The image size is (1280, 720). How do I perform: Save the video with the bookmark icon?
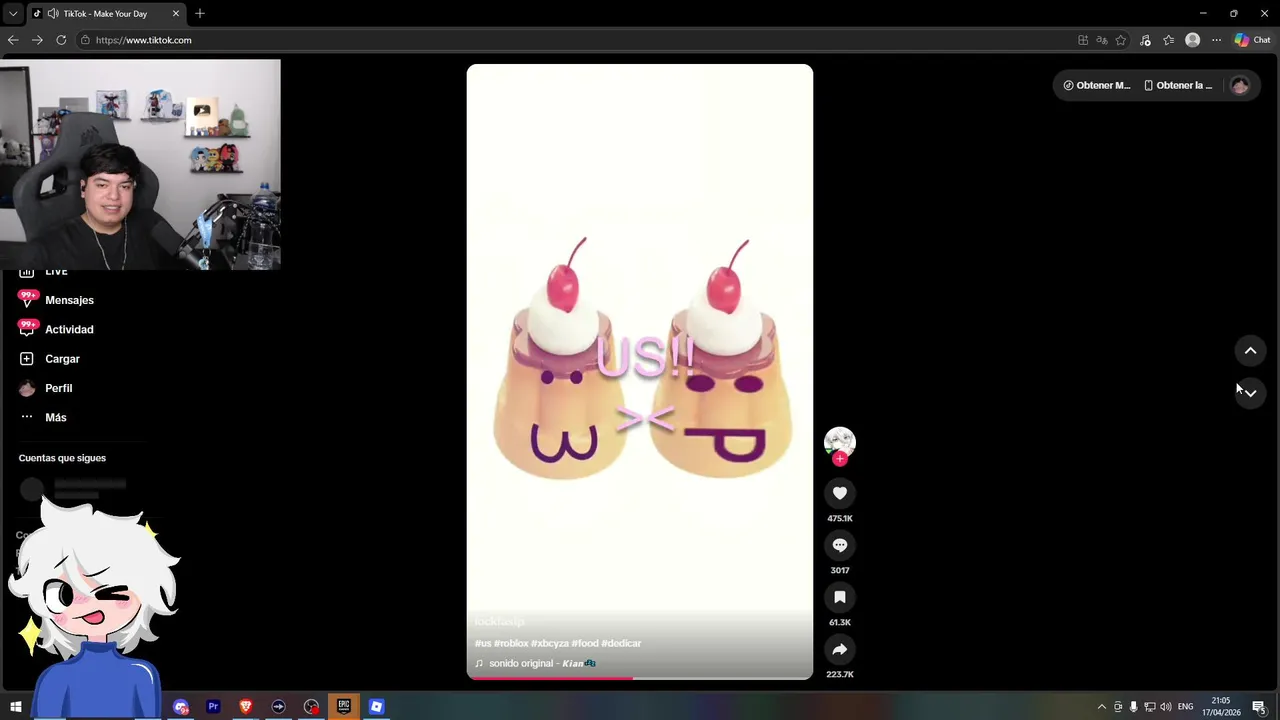[840, 597]
